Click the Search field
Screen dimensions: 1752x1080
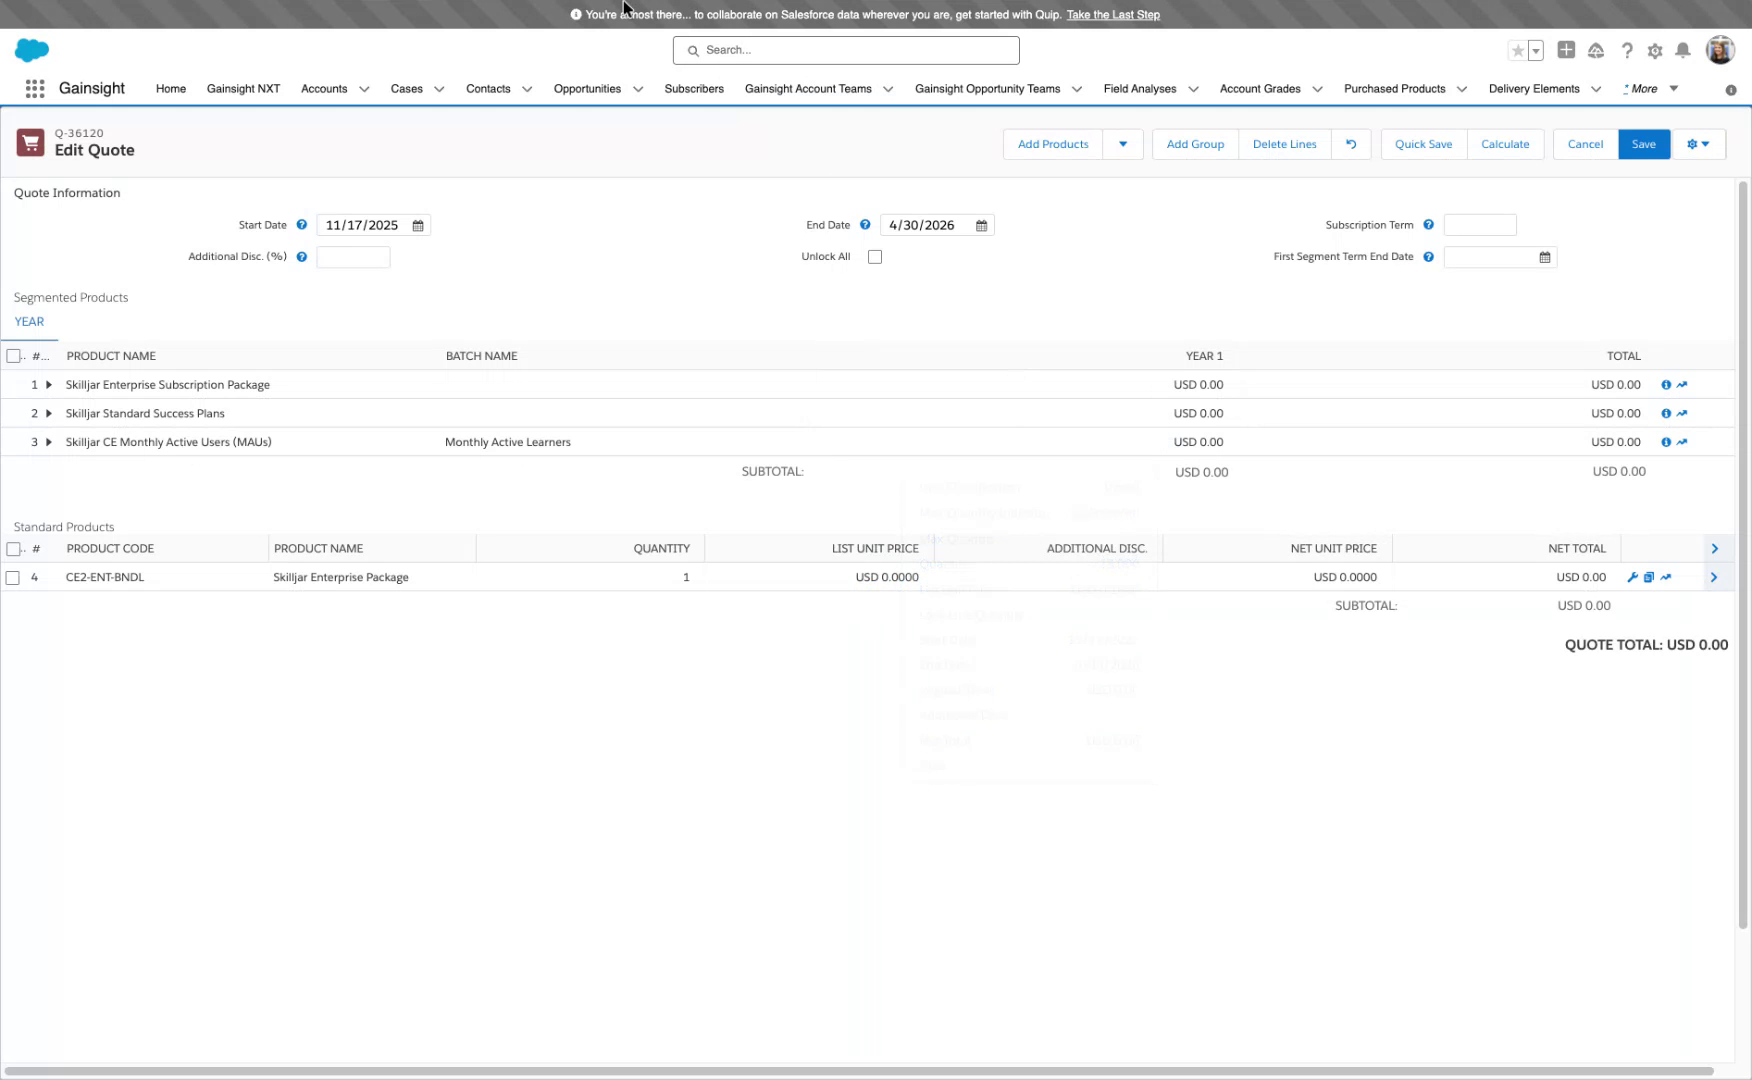[845, 50]
